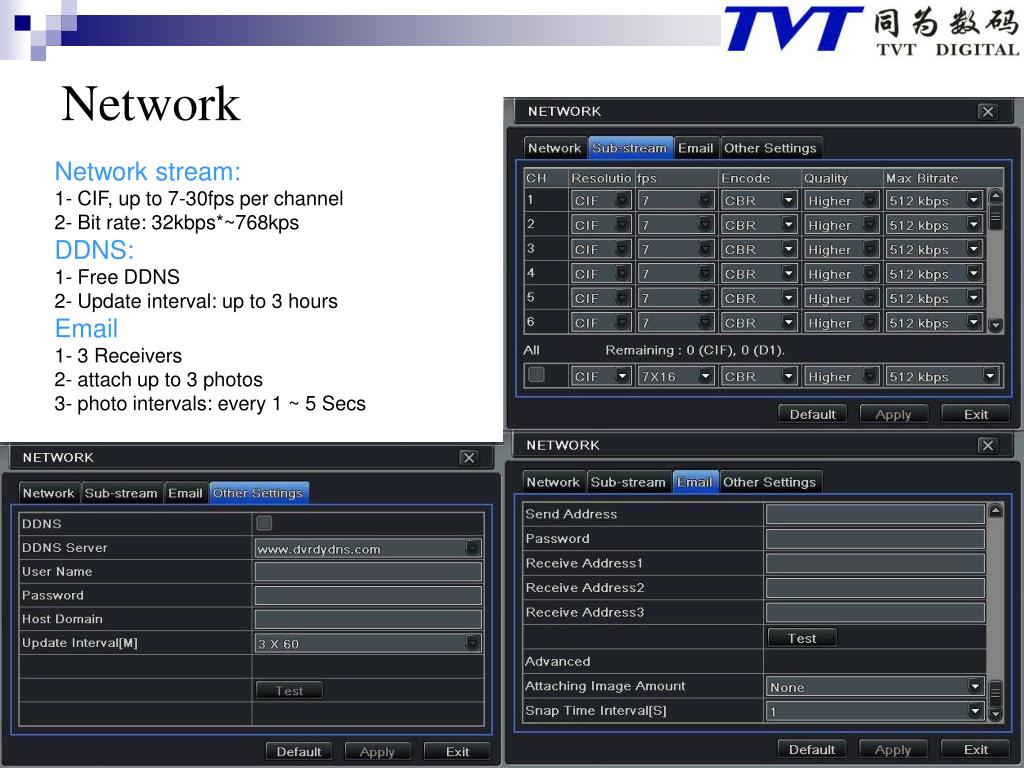Click Default in Sub-stream window

pos(812,414)
